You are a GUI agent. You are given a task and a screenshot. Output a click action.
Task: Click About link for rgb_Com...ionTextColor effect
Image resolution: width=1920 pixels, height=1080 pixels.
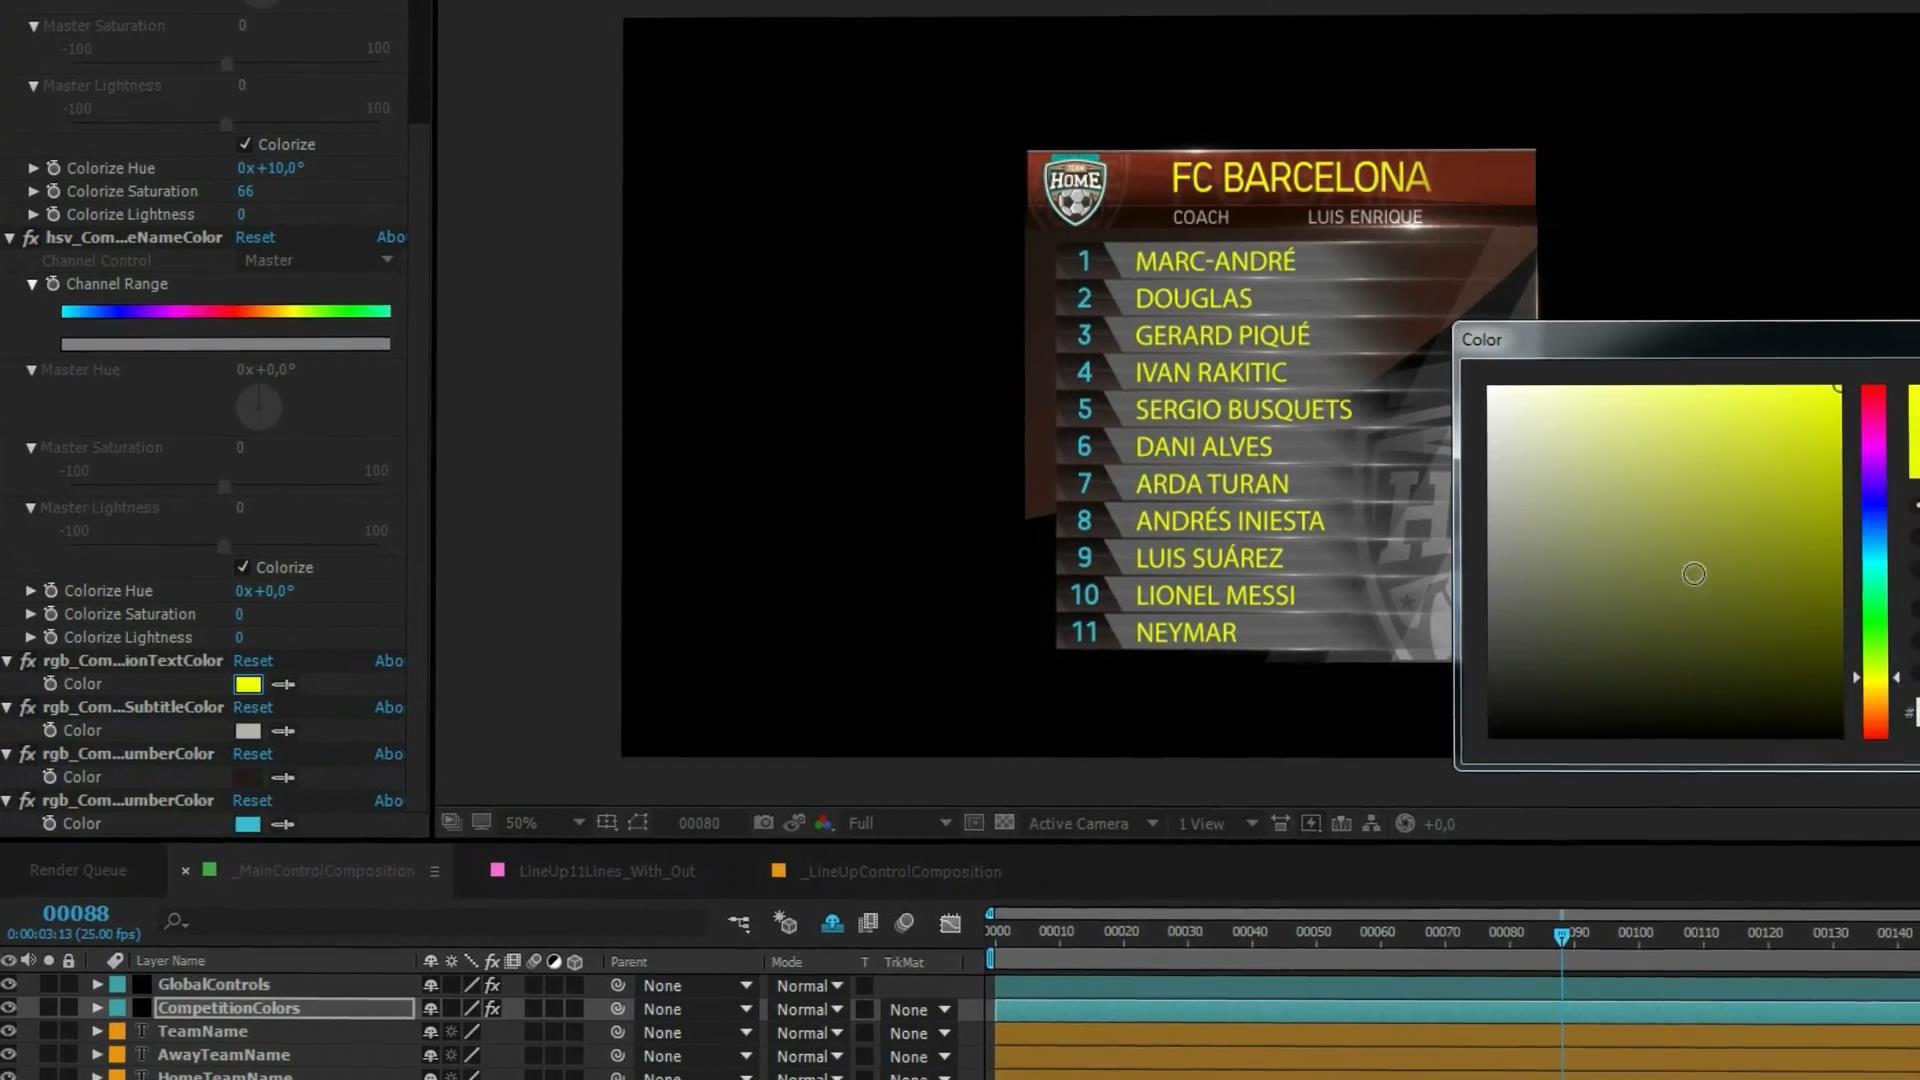389,661
